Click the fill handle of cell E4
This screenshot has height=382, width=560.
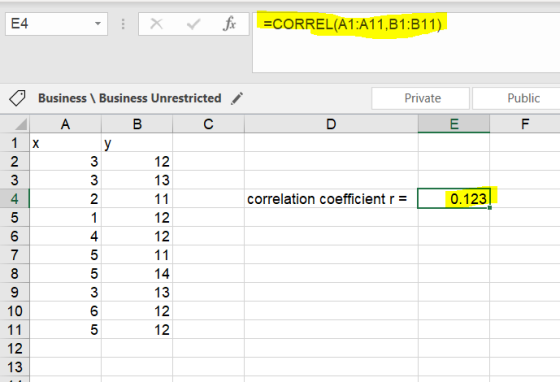(x=489, y=207)
